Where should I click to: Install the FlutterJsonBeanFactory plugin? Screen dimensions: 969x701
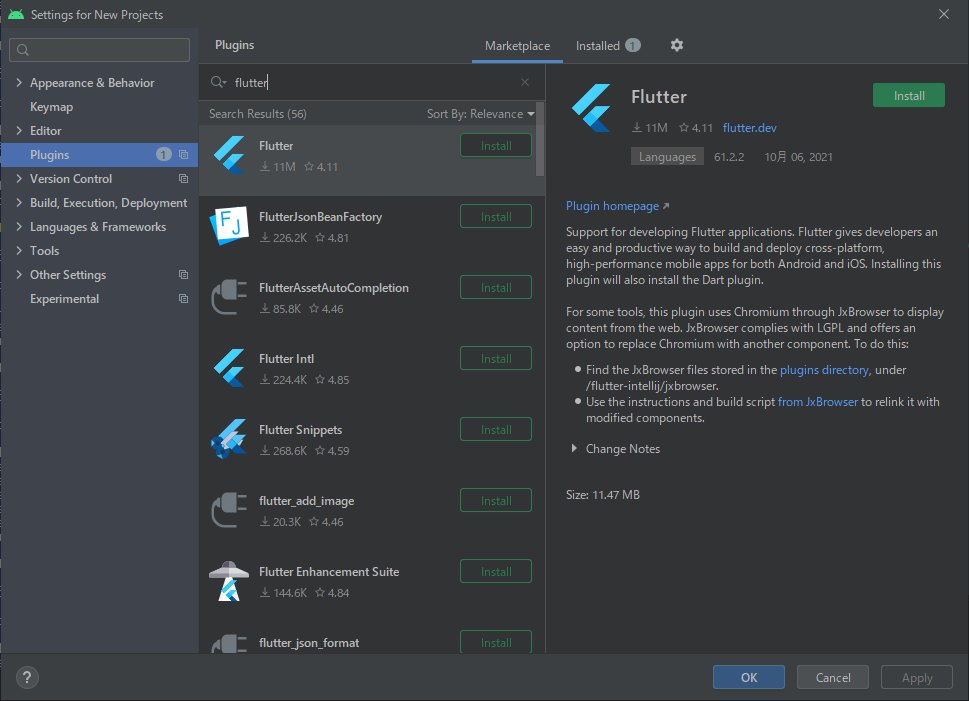pyautogui.click(x=496, y=216)
